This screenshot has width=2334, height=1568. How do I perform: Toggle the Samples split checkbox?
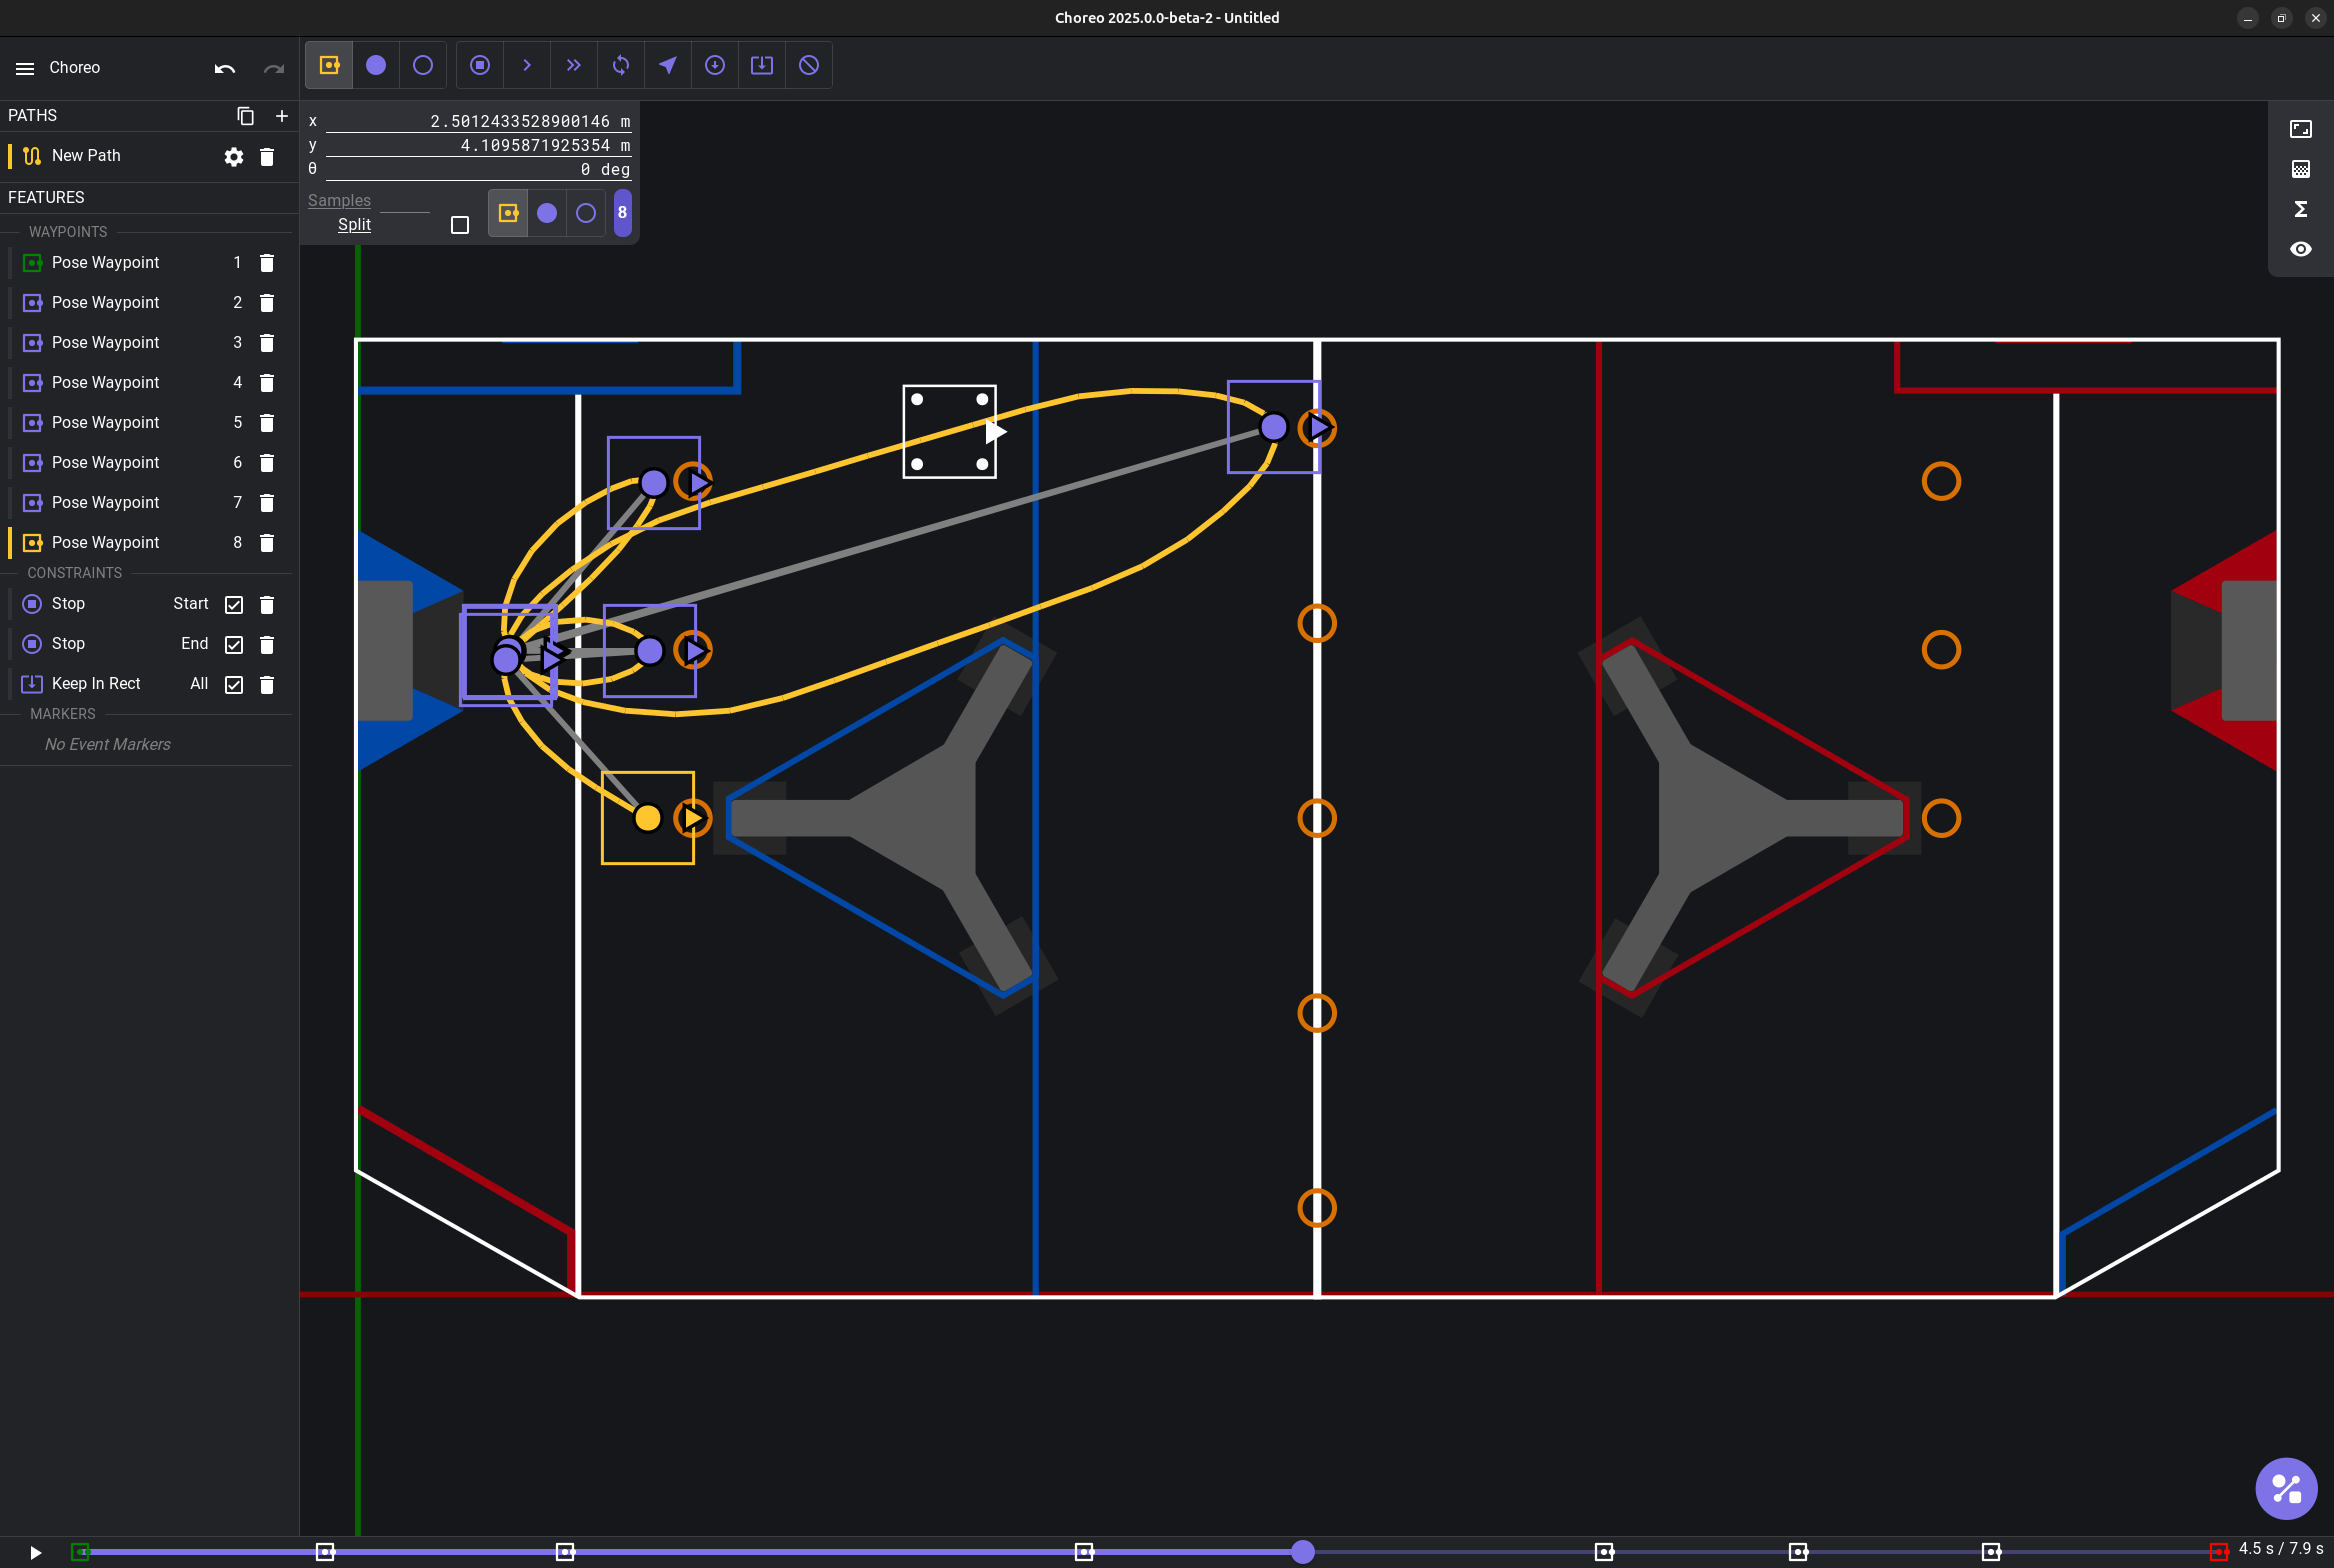coord(459,224)
